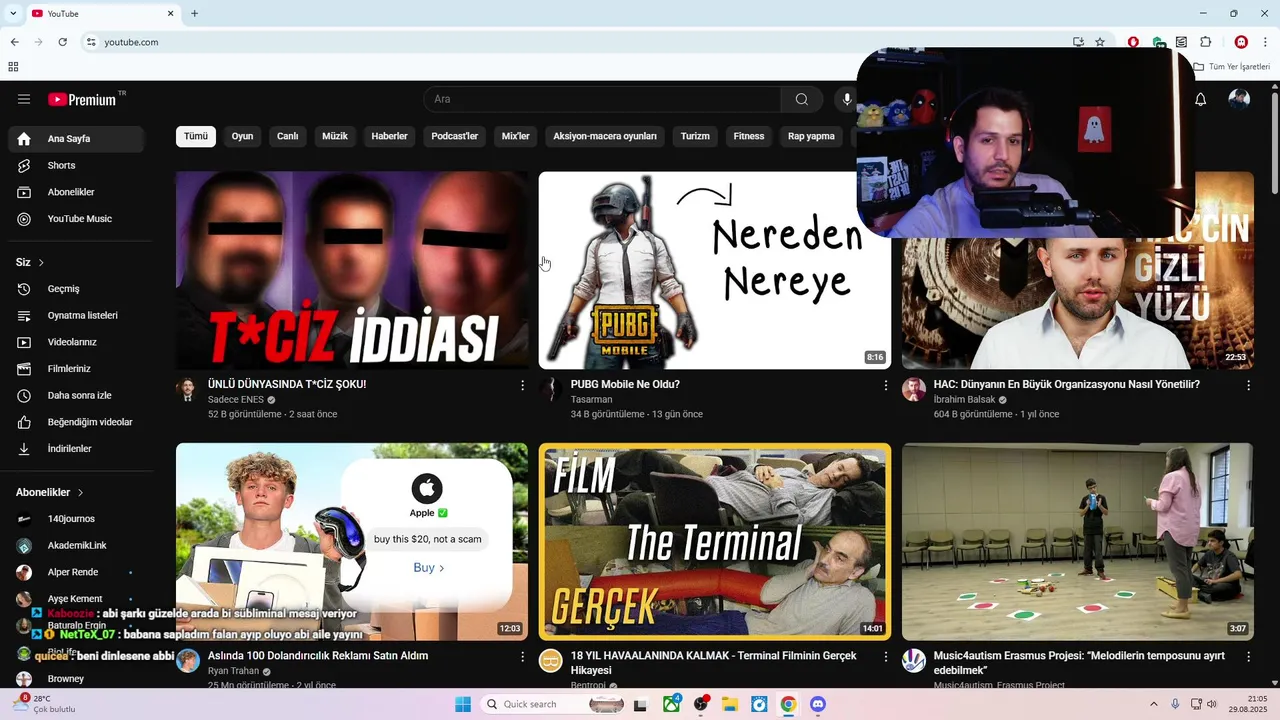Open the Chrome apps grid shortcut
The image size is (1280, 720).
pyautogui.click(x=13, y=67)
